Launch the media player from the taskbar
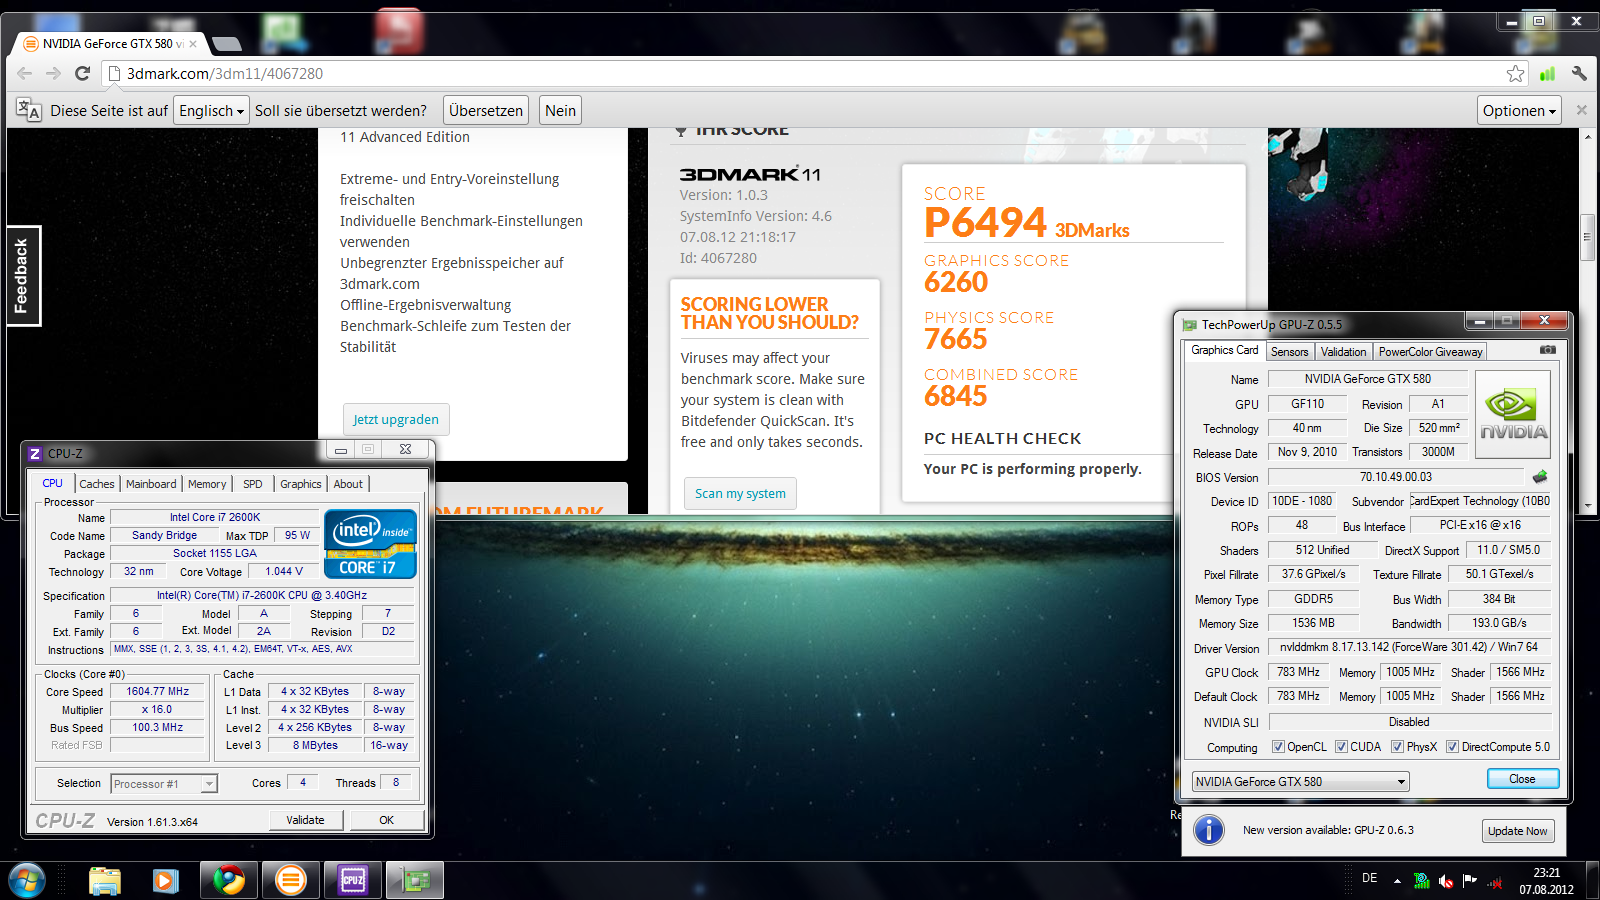 click(166, 881)
